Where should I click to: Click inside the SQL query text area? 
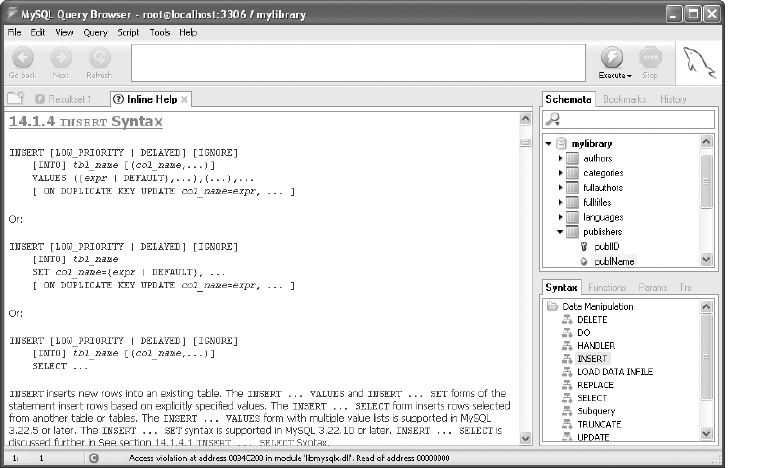pos(358,63)
